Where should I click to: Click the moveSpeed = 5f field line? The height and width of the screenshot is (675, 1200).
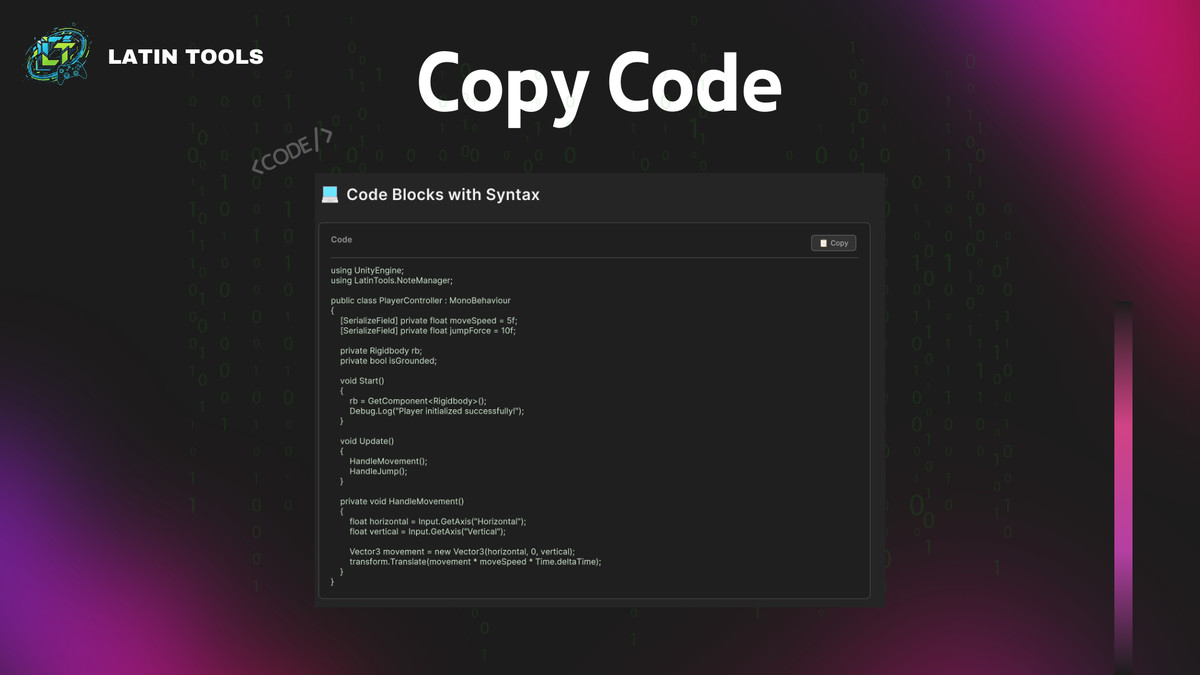(x=428, y=320)
